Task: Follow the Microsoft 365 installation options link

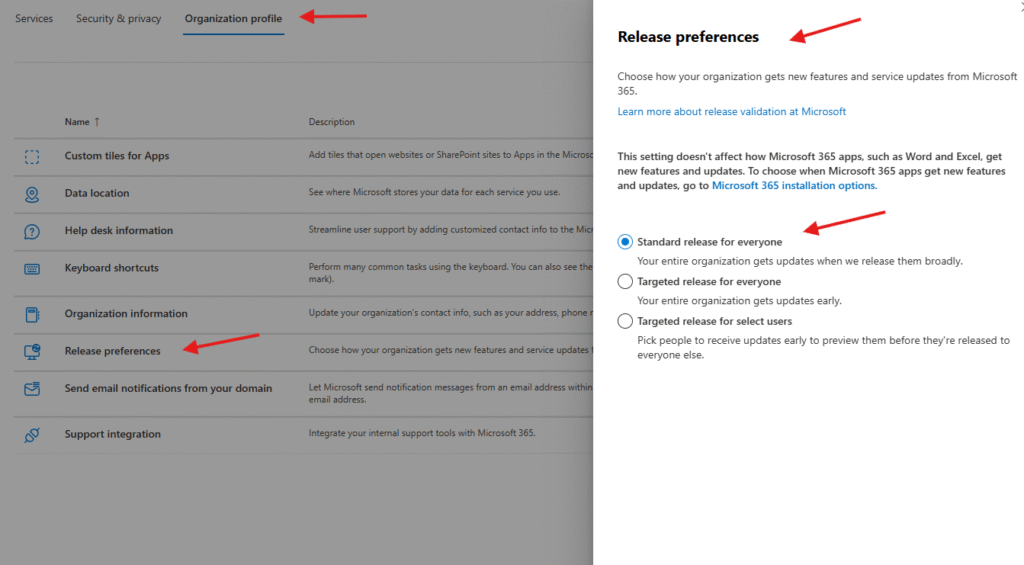Action: [794, 186]
